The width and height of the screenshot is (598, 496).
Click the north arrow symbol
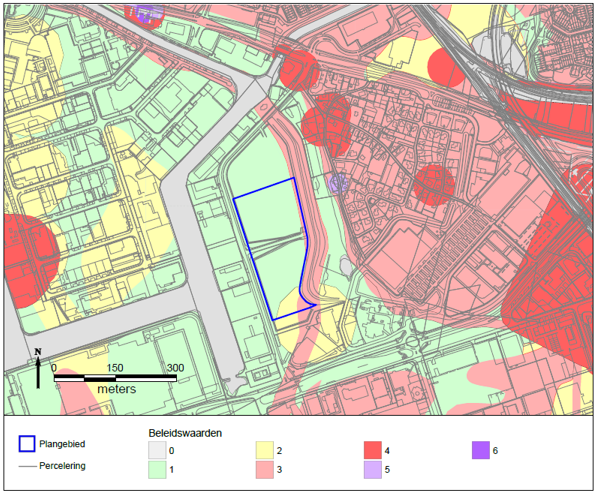pos(38,368)
